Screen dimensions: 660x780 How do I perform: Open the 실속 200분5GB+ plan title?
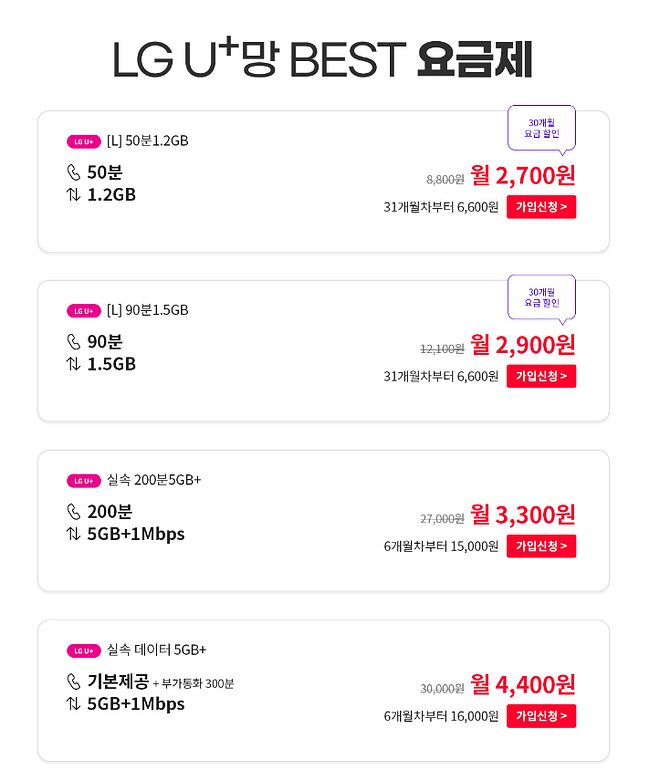[154, 480]
